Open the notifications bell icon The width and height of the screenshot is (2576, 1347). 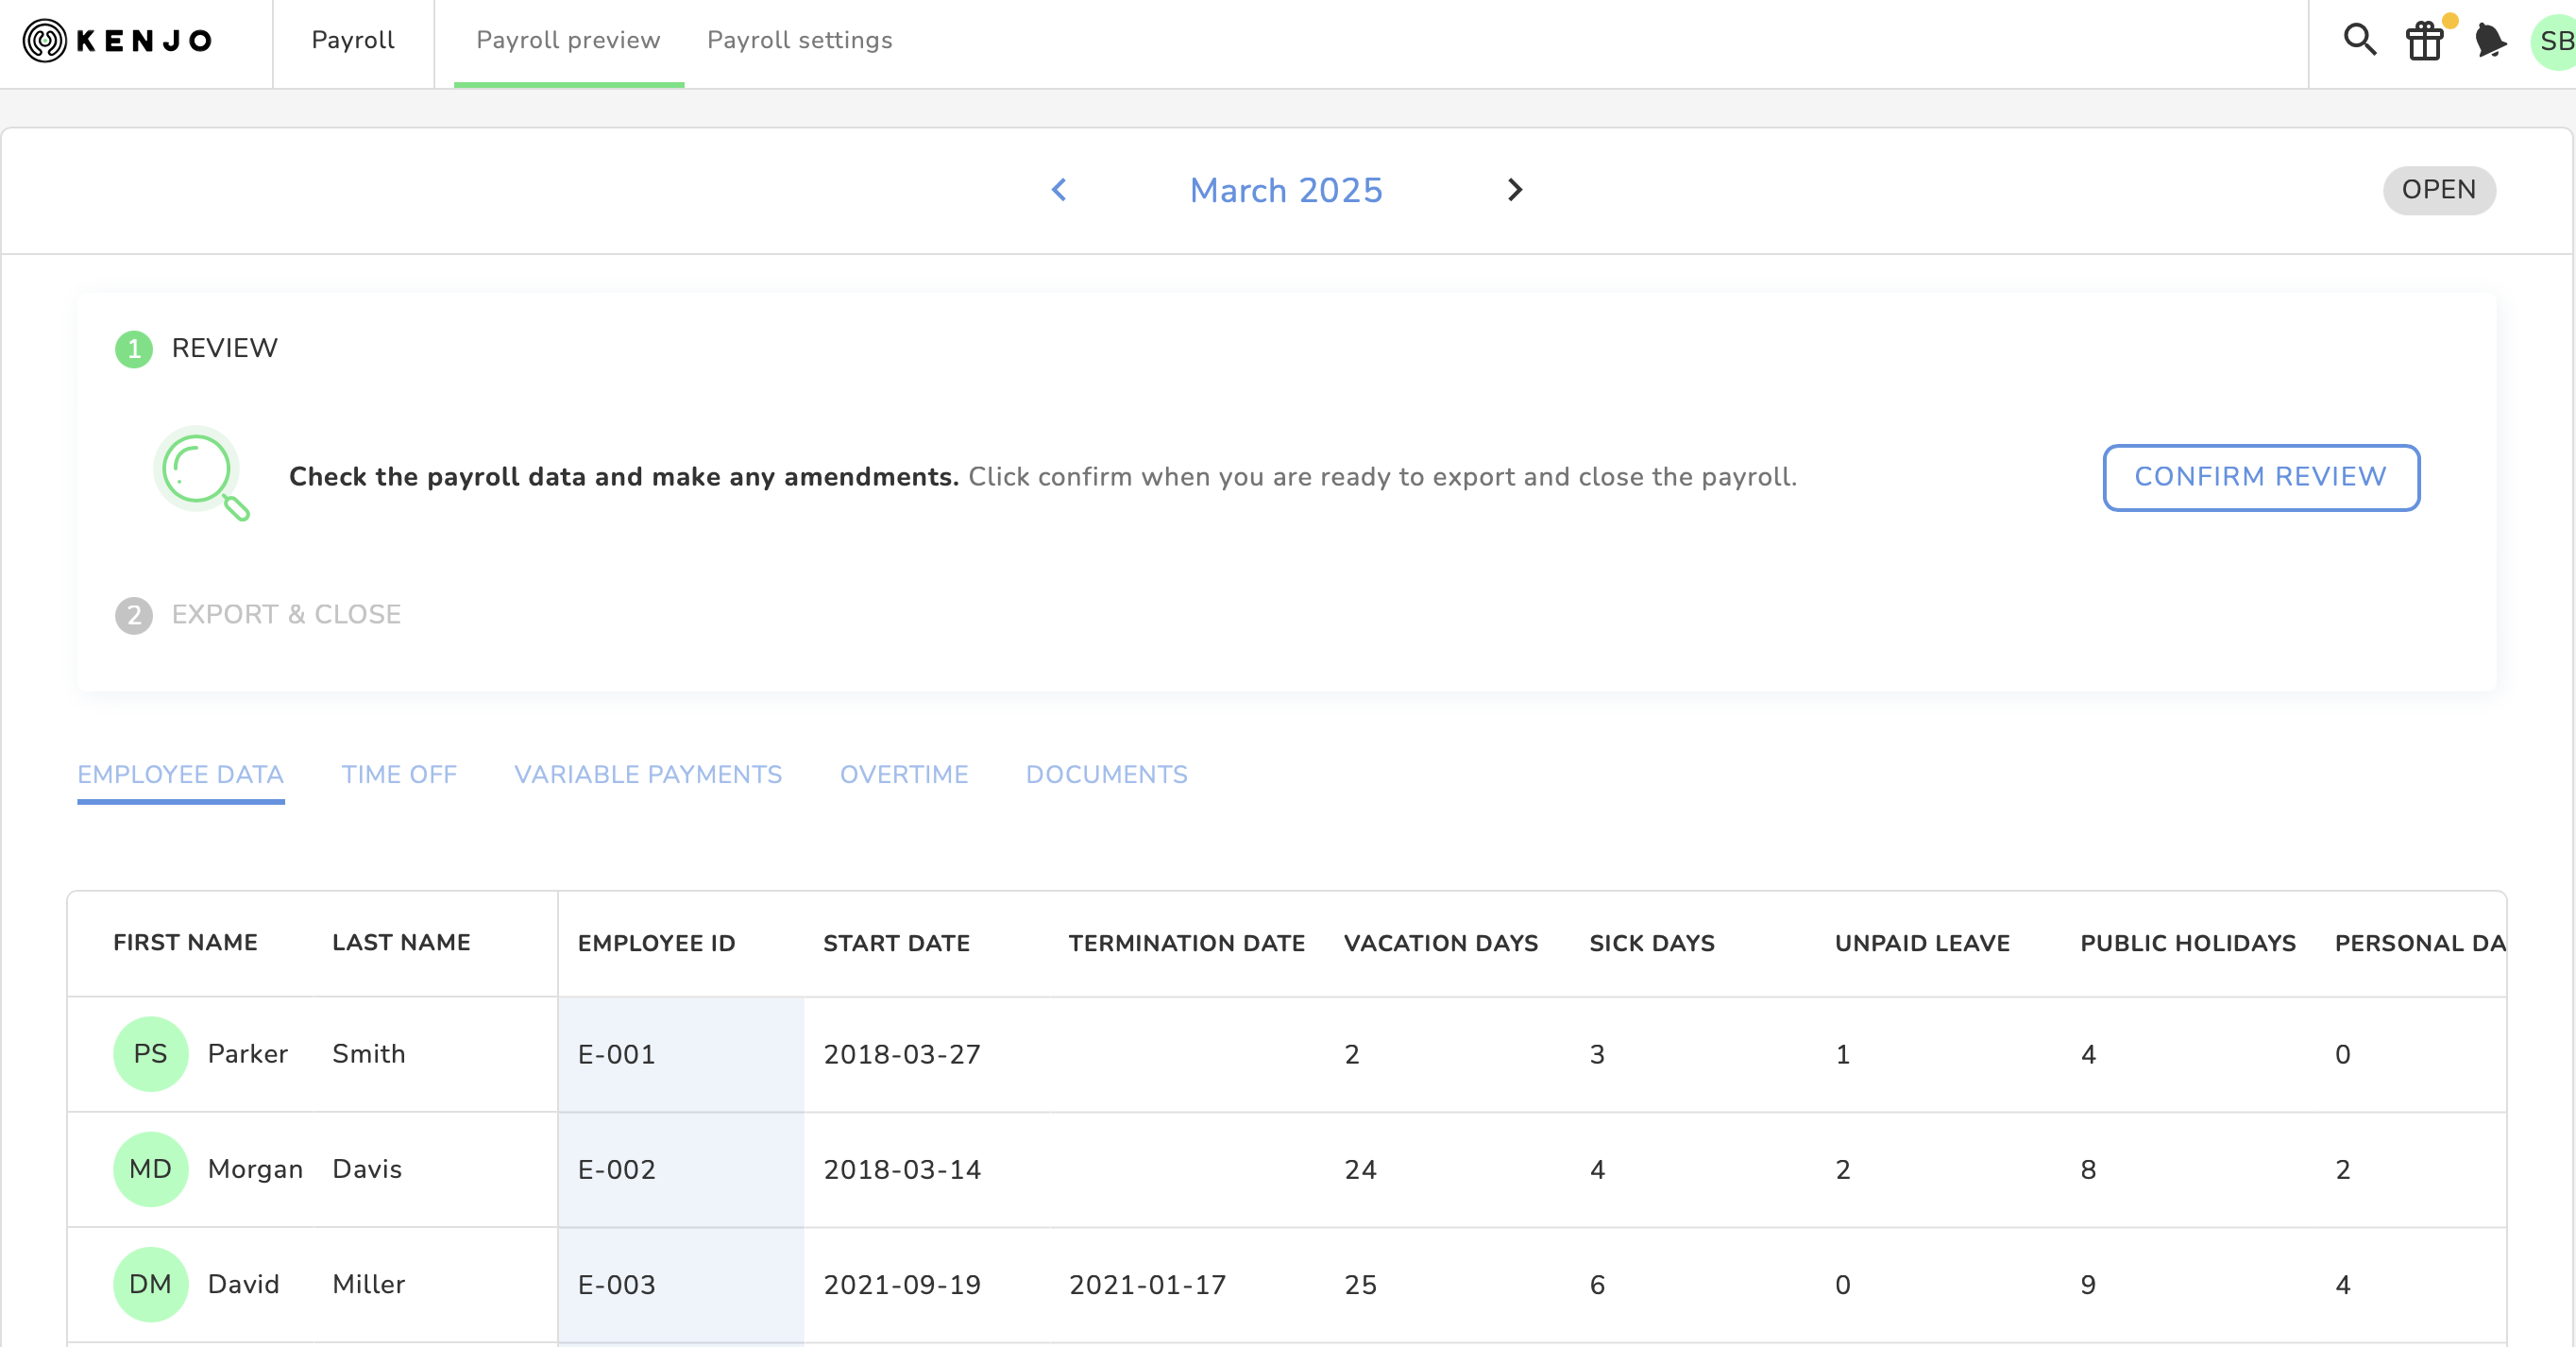tap(2489, 41)
